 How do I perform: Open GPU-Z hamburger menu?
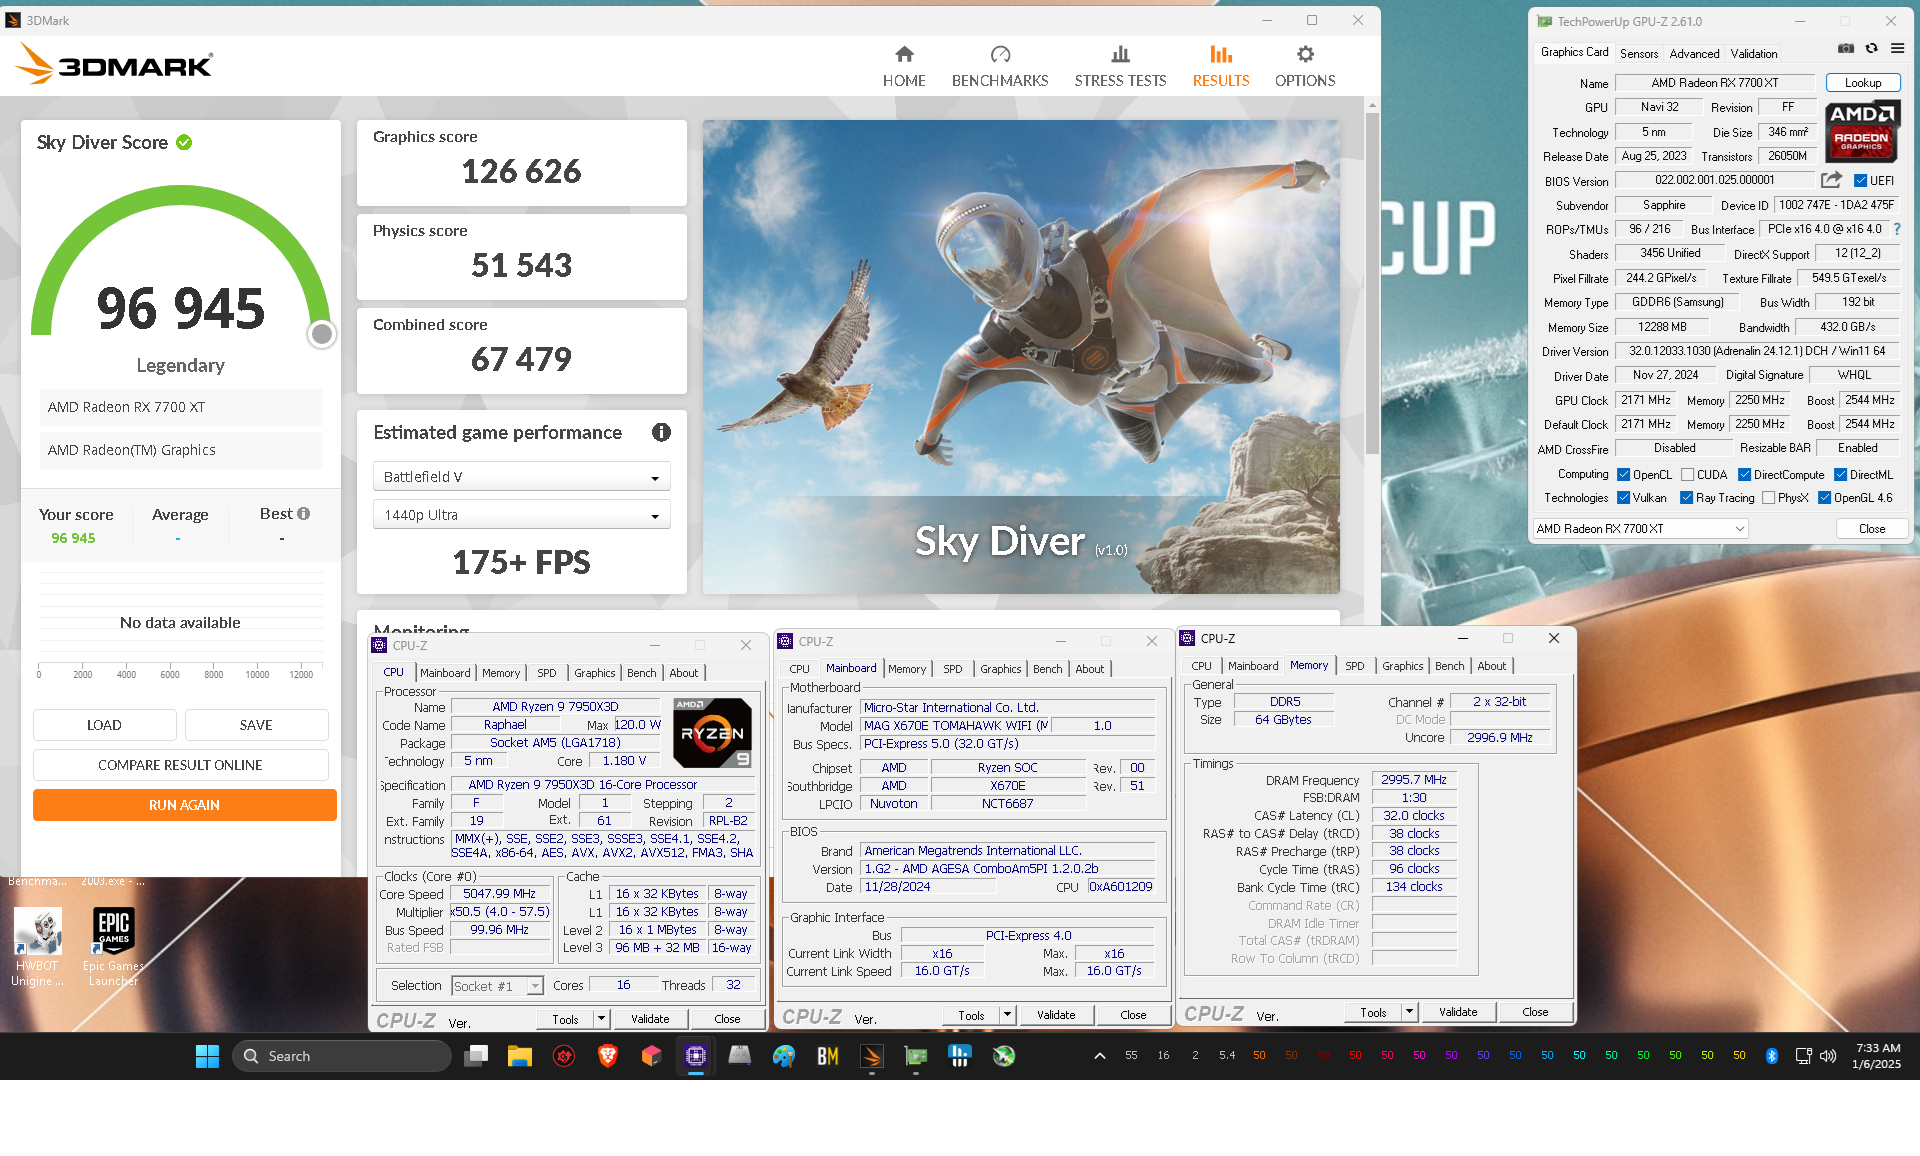click(x=1897, y=48)
